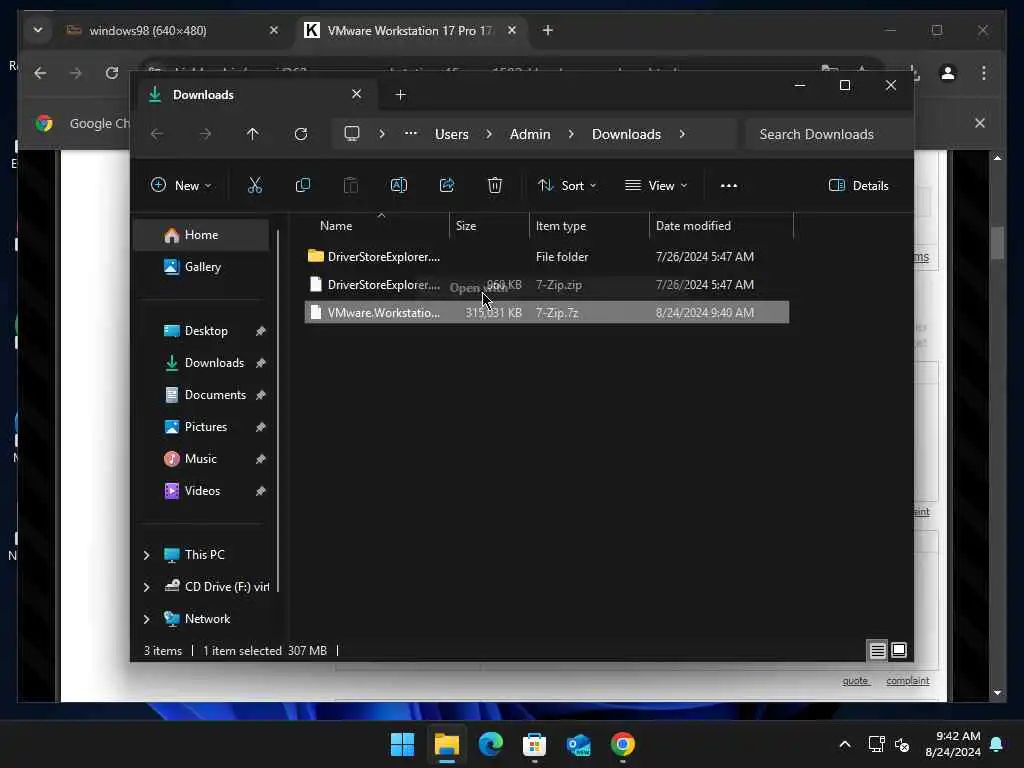Add a new File Explorer tab

click(x=401, y=95)
